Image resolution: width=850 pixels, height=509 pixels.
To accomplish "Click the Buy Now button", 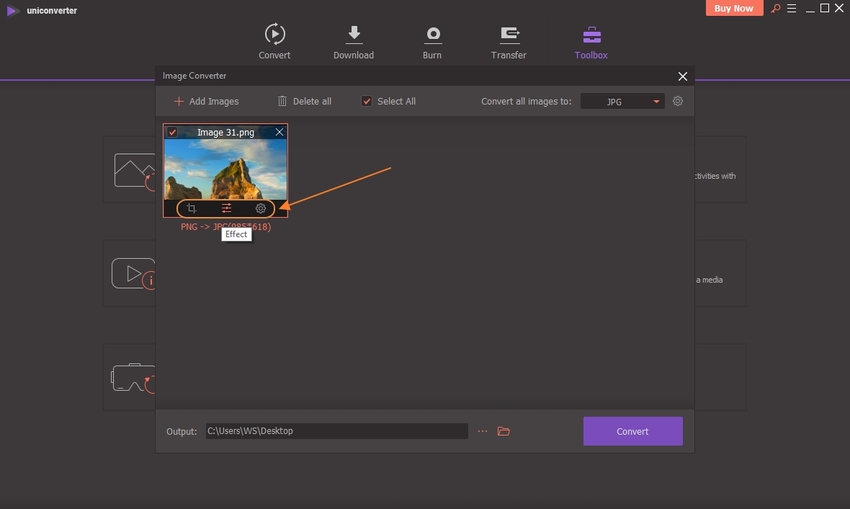I will [735, 8].
